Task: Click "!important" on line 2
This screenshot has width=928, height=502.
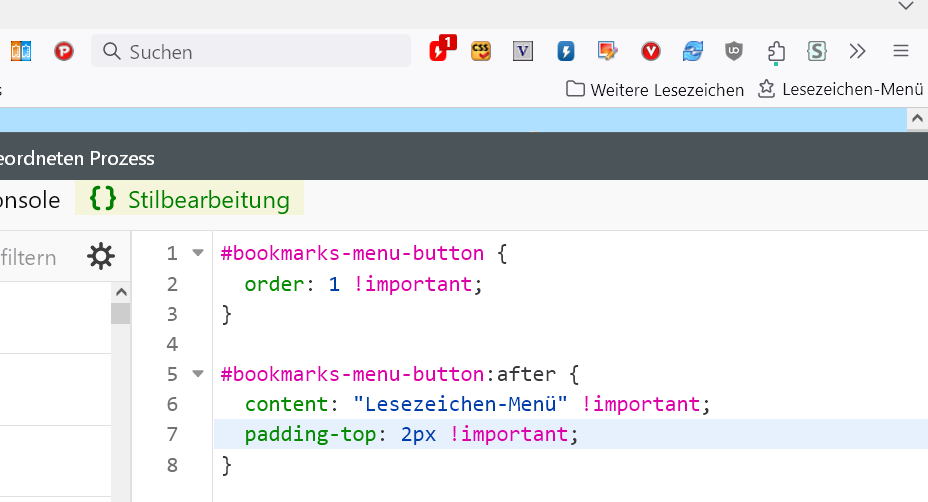Action: coord(413,284)
